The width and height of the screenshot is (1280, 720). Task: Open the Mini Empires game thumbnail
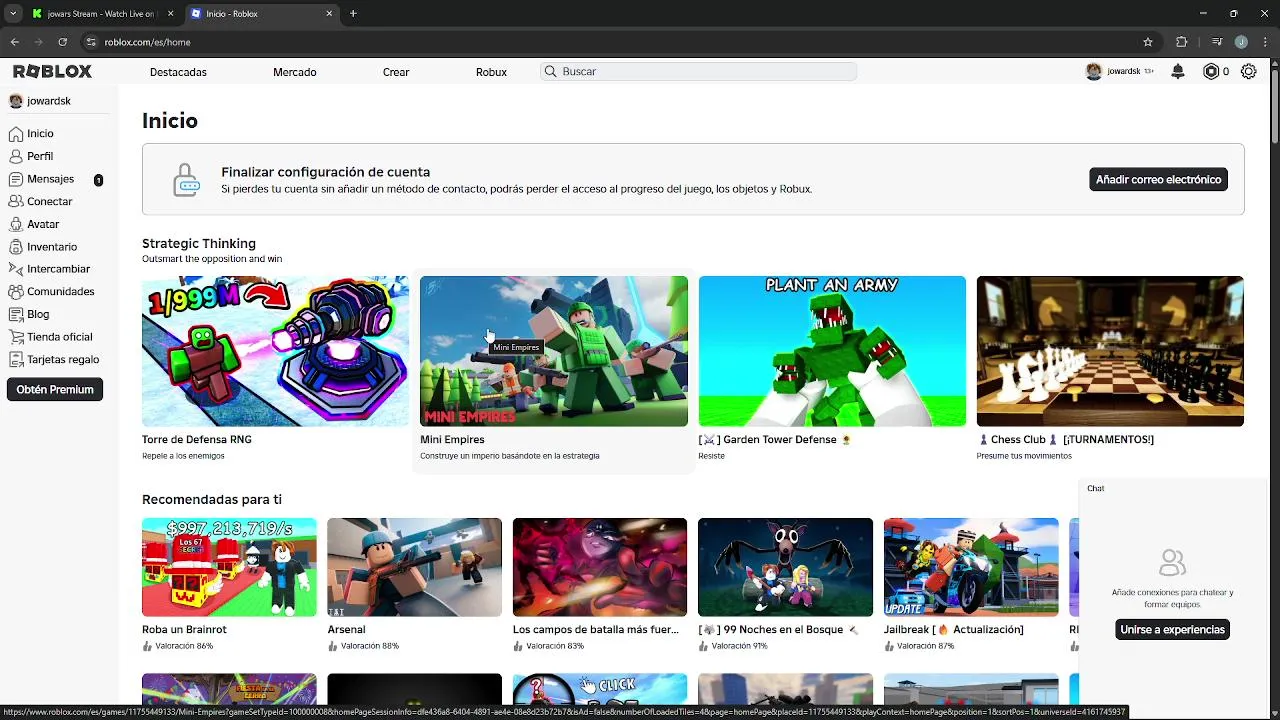tap(553, 351)
